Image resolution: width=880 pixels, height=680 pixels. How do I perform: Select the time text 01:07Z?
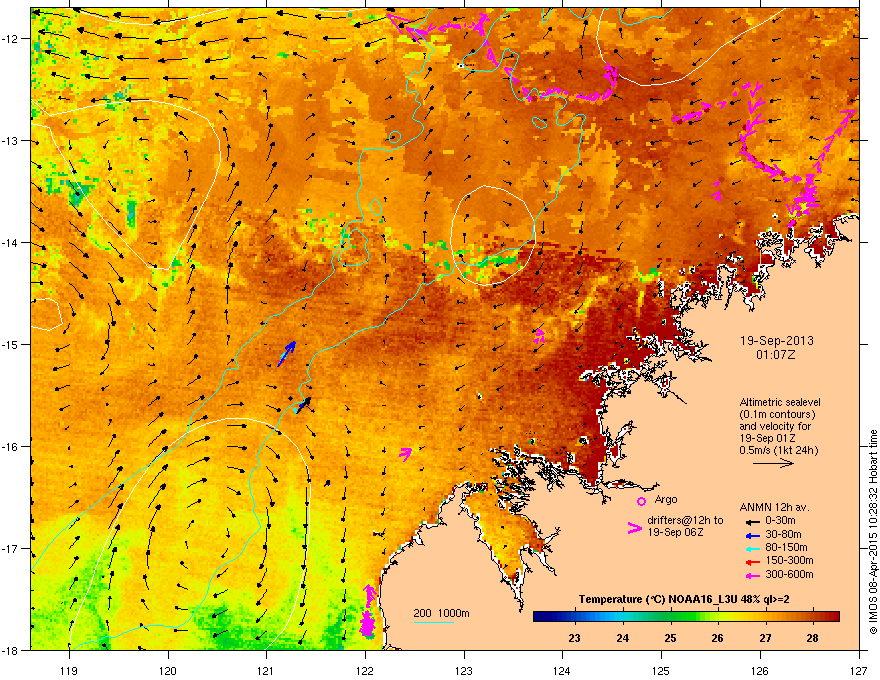coord(776,355)
